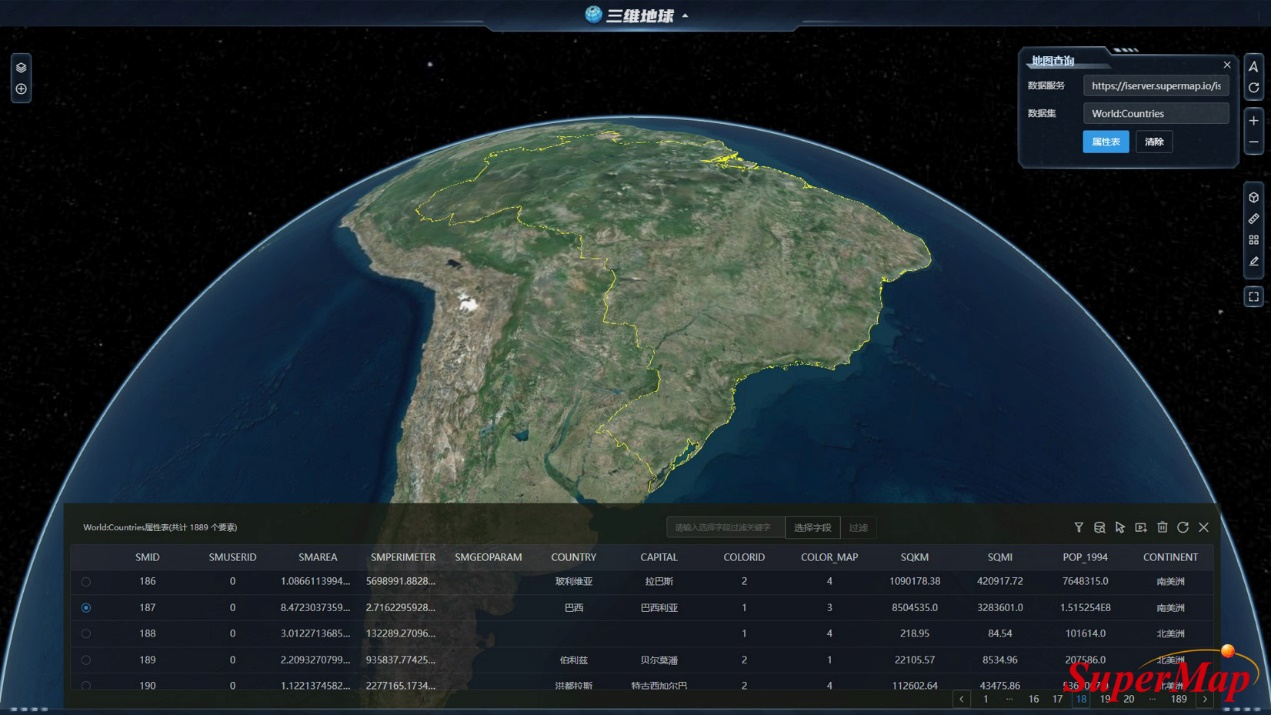Click the north compass arrow icon
Image resolution: width=1271 pixels, height=715 pixels.
point(1253,67)
